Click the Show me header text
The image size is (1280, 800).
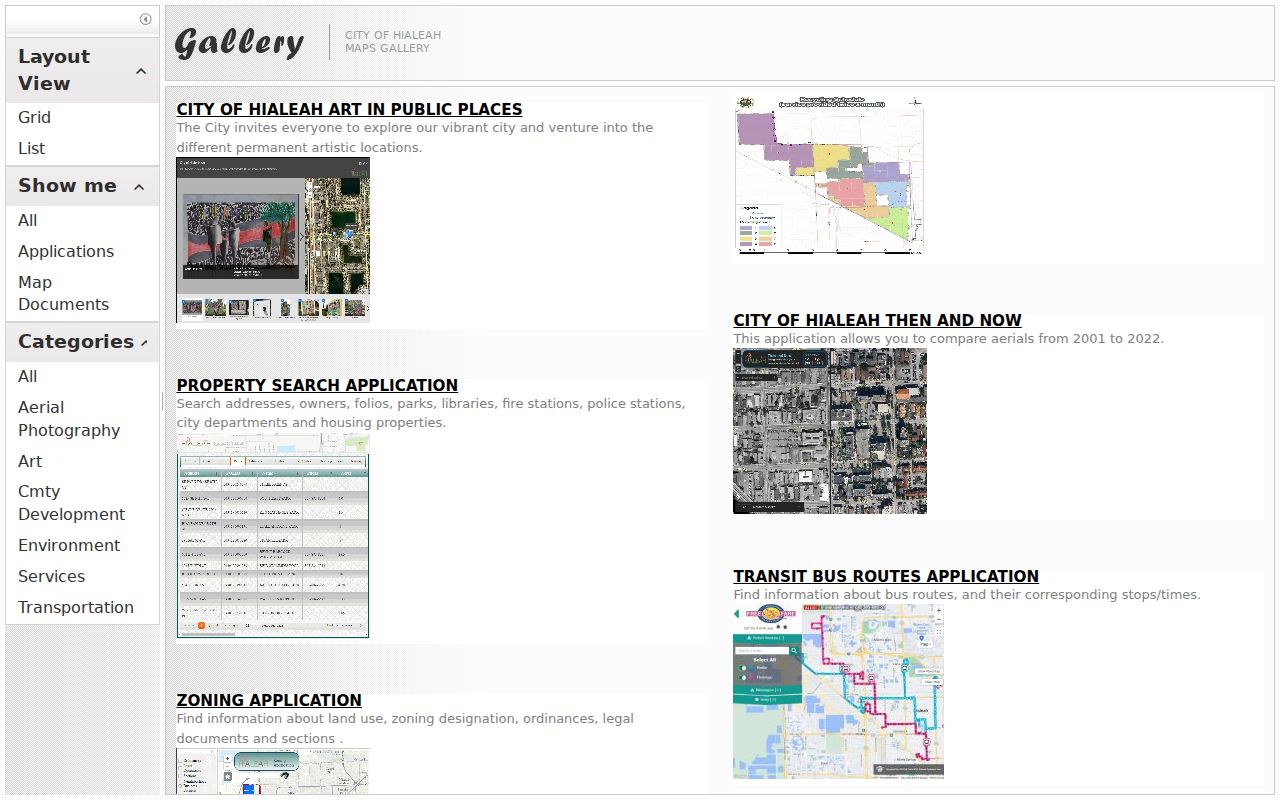pyautogui.click(x=67, y=186)
